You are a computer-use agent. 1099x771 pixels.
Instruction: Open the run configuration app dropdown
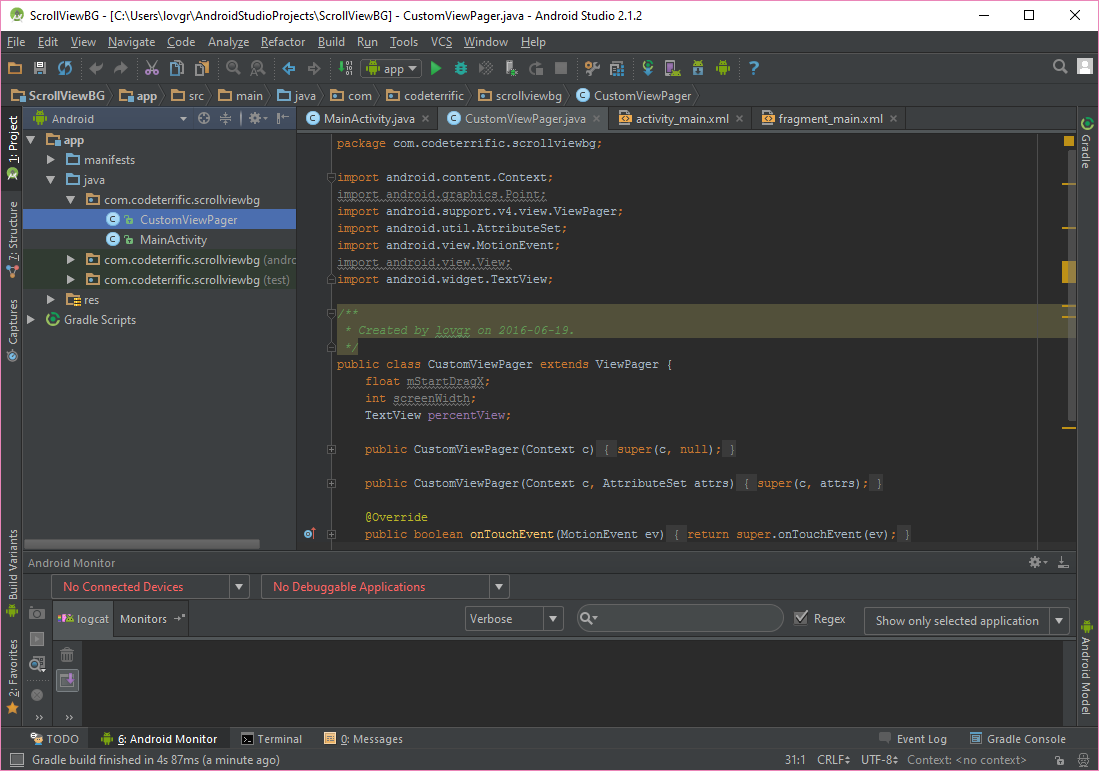(391, 68)
